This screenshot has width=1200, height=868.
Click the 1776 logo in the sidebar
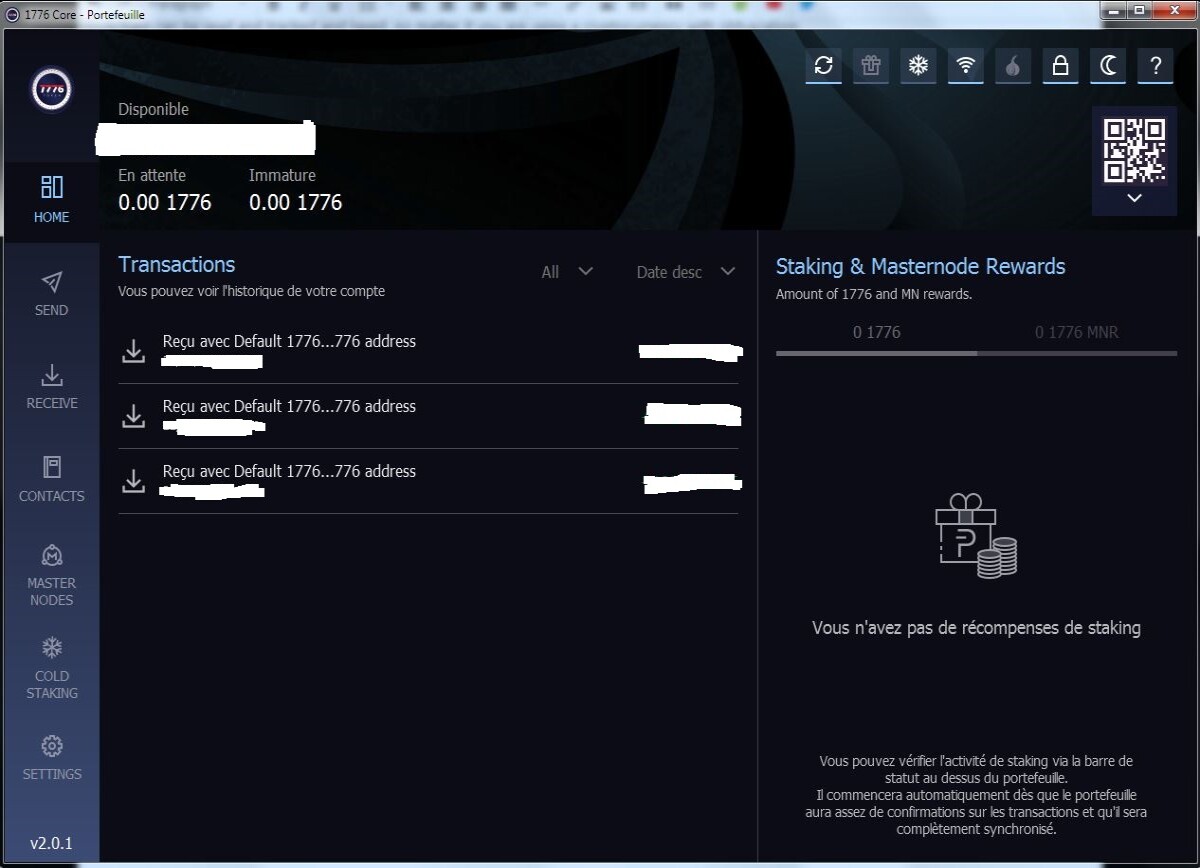[x=51, y=91]
